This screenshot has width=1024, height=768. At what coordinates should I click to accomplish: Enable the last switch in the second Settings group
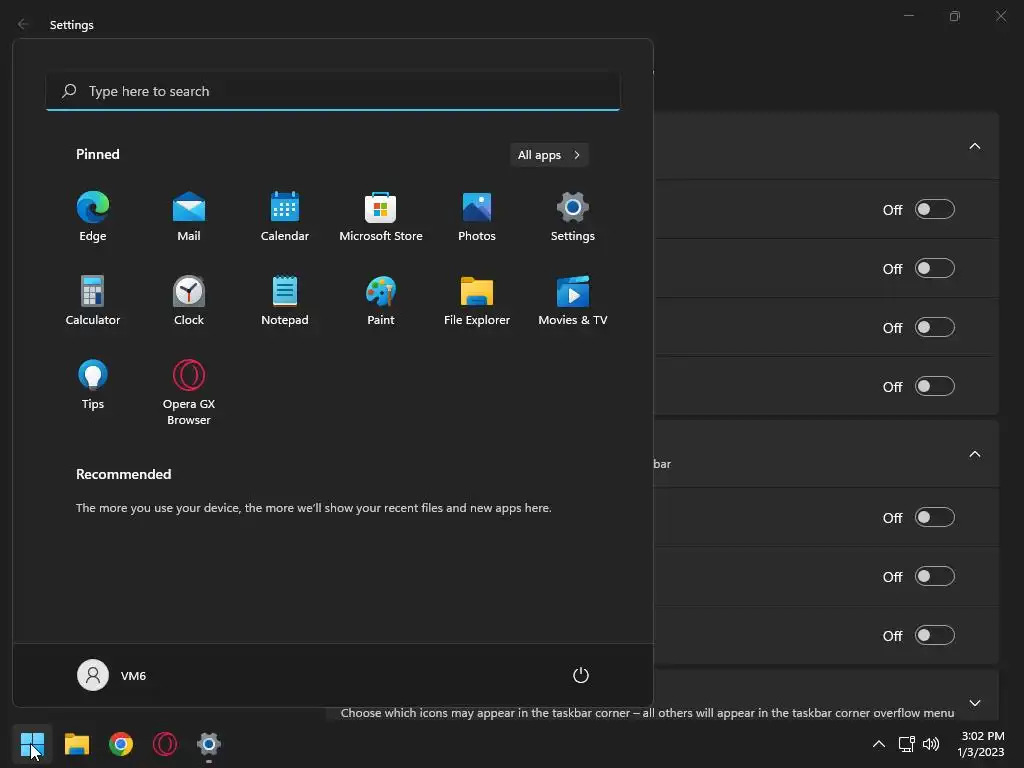(x=935, y=635)
